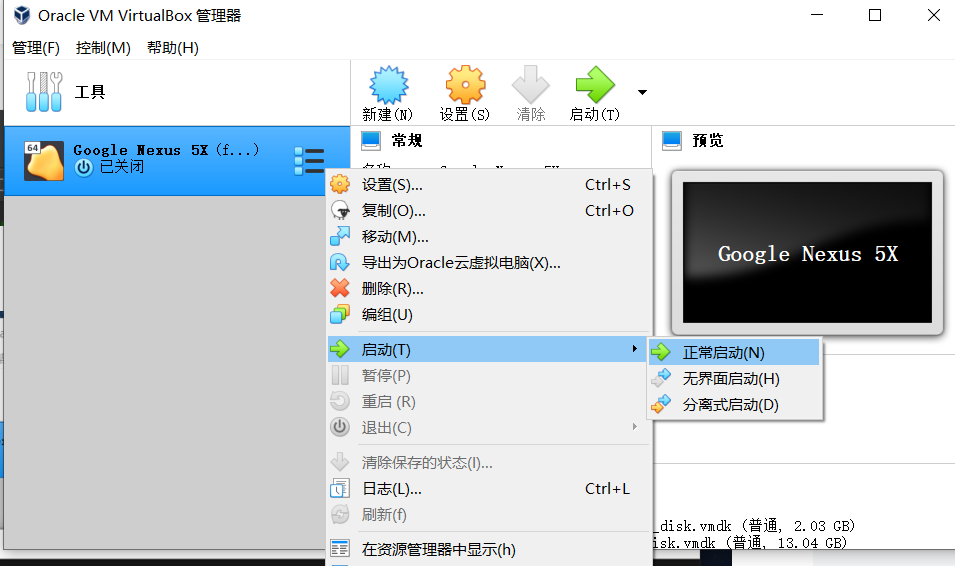Open the Google Nexus 5X machine list menu icon
The height and width of the screenshot is (566, 955).
pyautogui.click(x=309, y=161)
